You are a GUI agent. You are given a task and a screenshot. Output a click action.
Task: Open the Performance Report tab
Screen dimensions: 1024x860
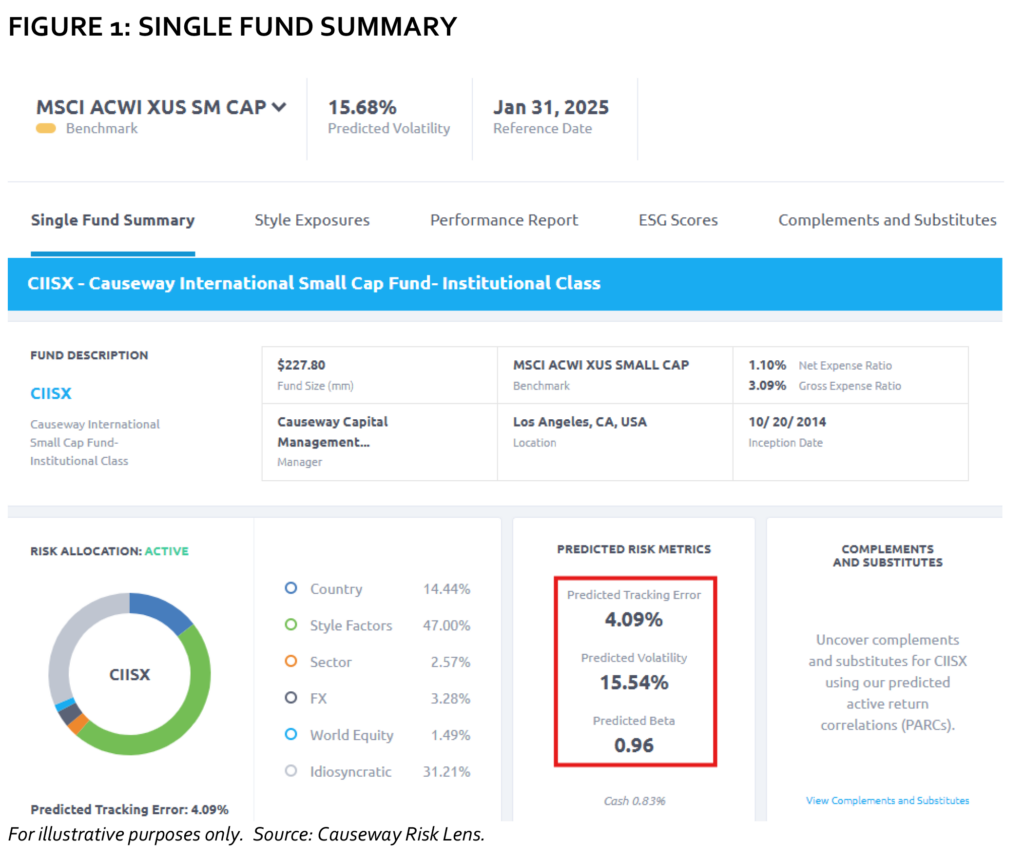[x=504, y=220]
